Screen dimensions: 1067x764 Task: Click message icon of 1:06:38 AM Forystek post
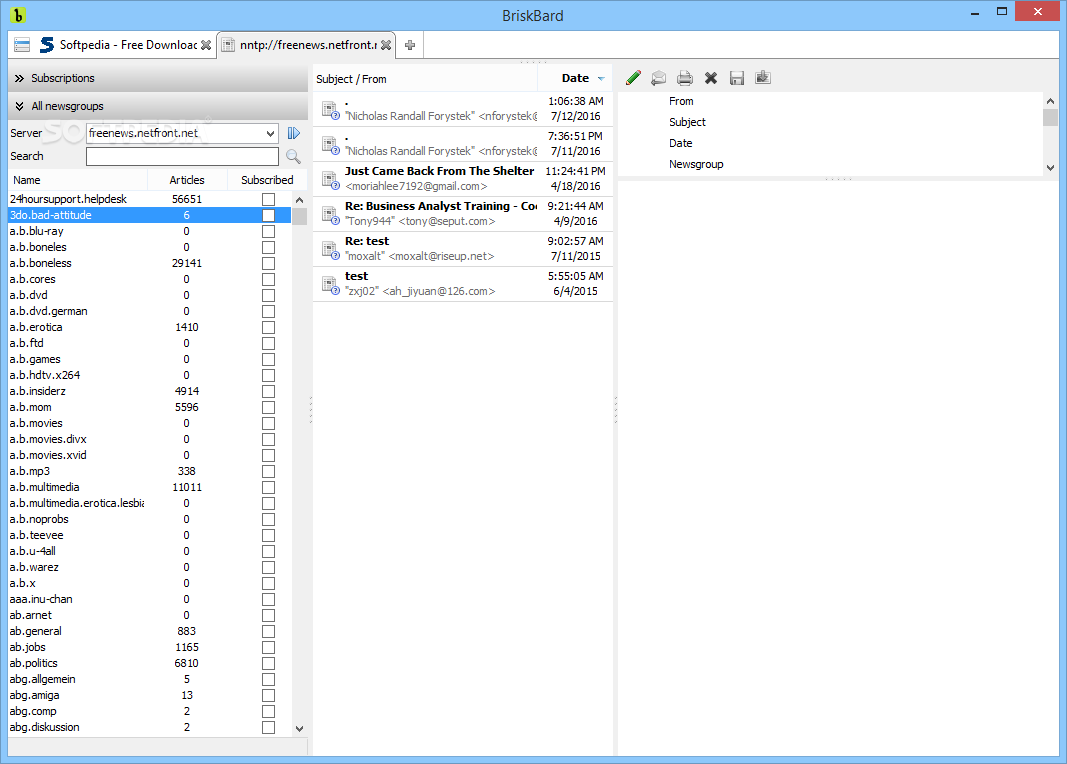point(331,110)
